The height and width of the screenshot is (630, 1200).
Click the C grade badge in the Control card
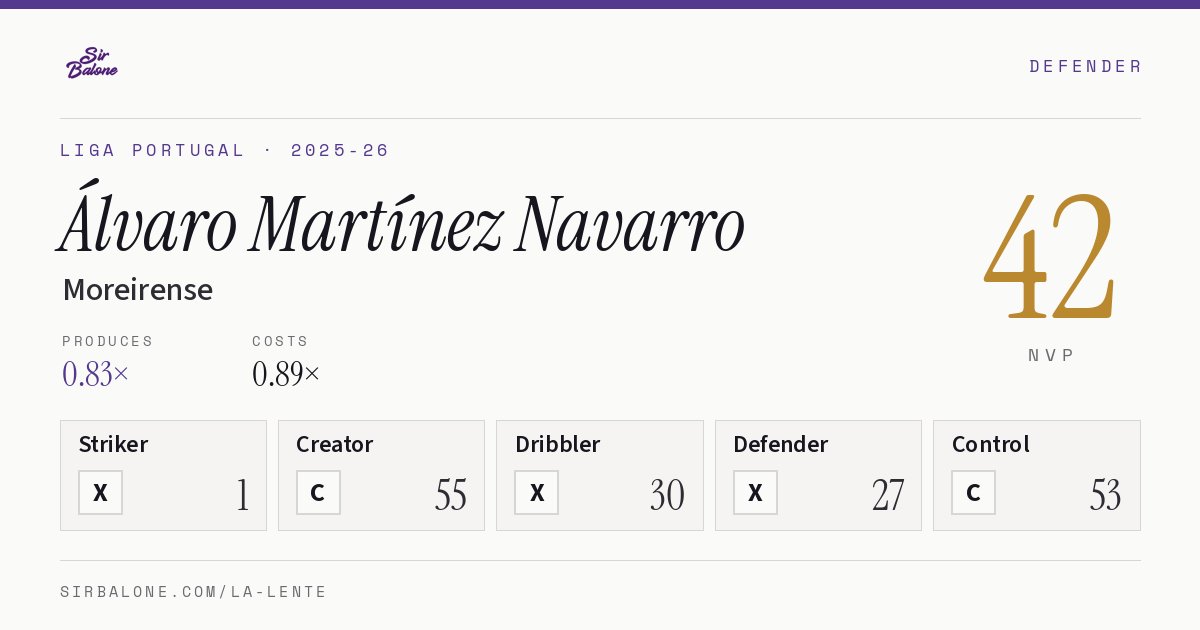tap(973, 492)
